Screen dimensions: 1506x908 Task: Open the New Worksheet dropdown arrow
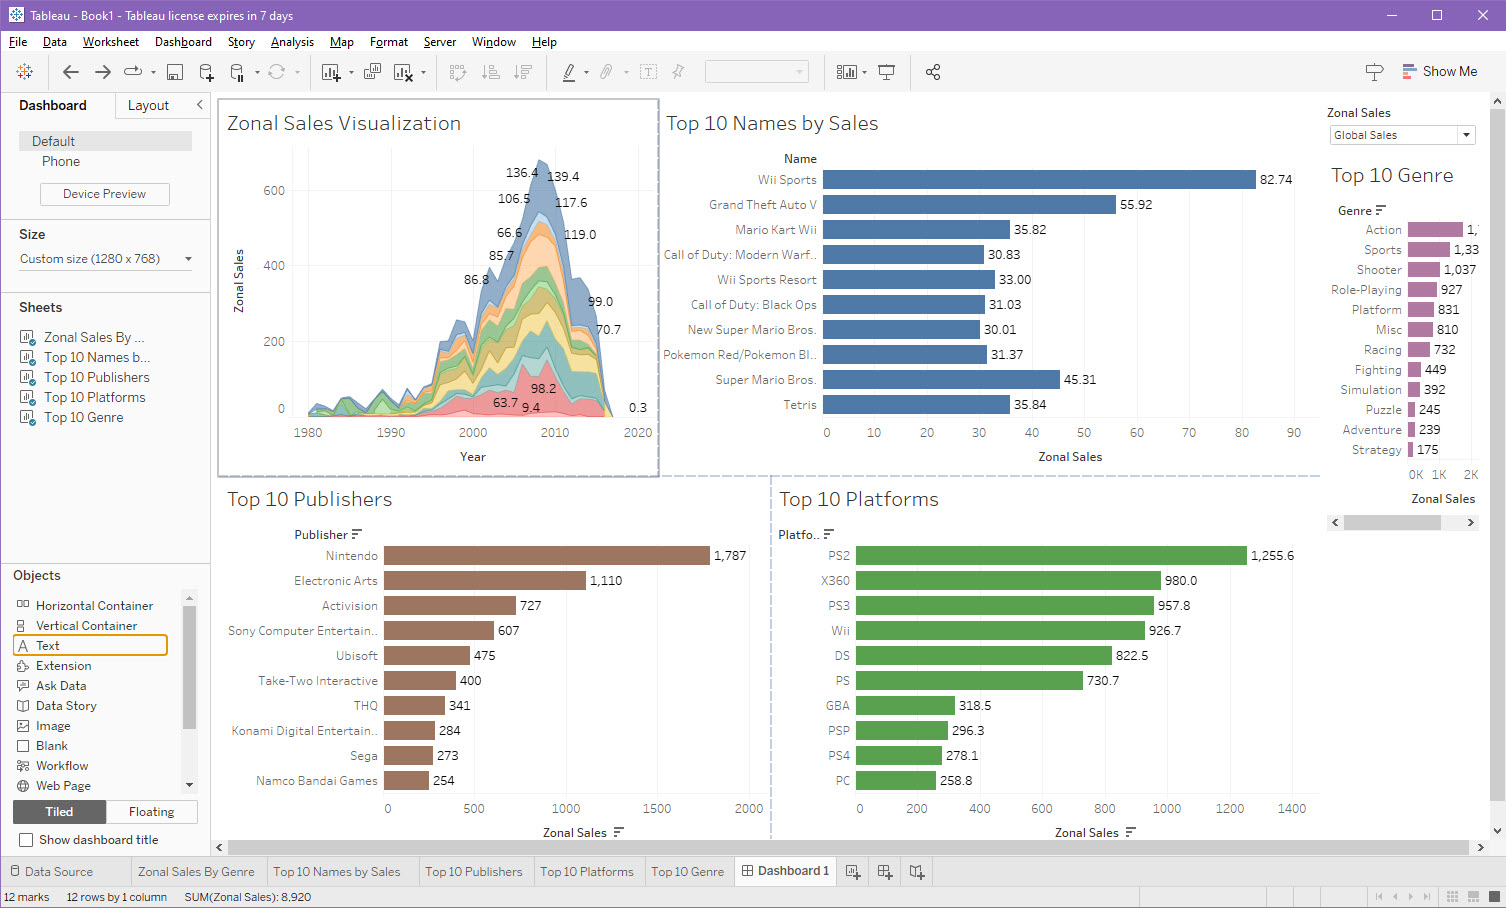coord(351,72)
